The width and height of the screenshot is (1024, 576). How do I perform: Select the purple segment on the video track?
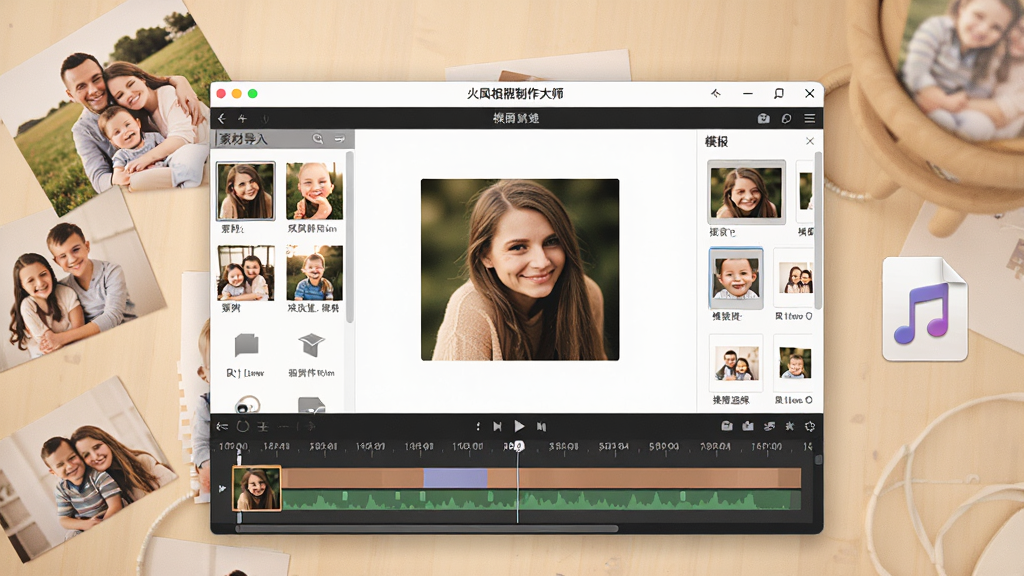point(455,478)
